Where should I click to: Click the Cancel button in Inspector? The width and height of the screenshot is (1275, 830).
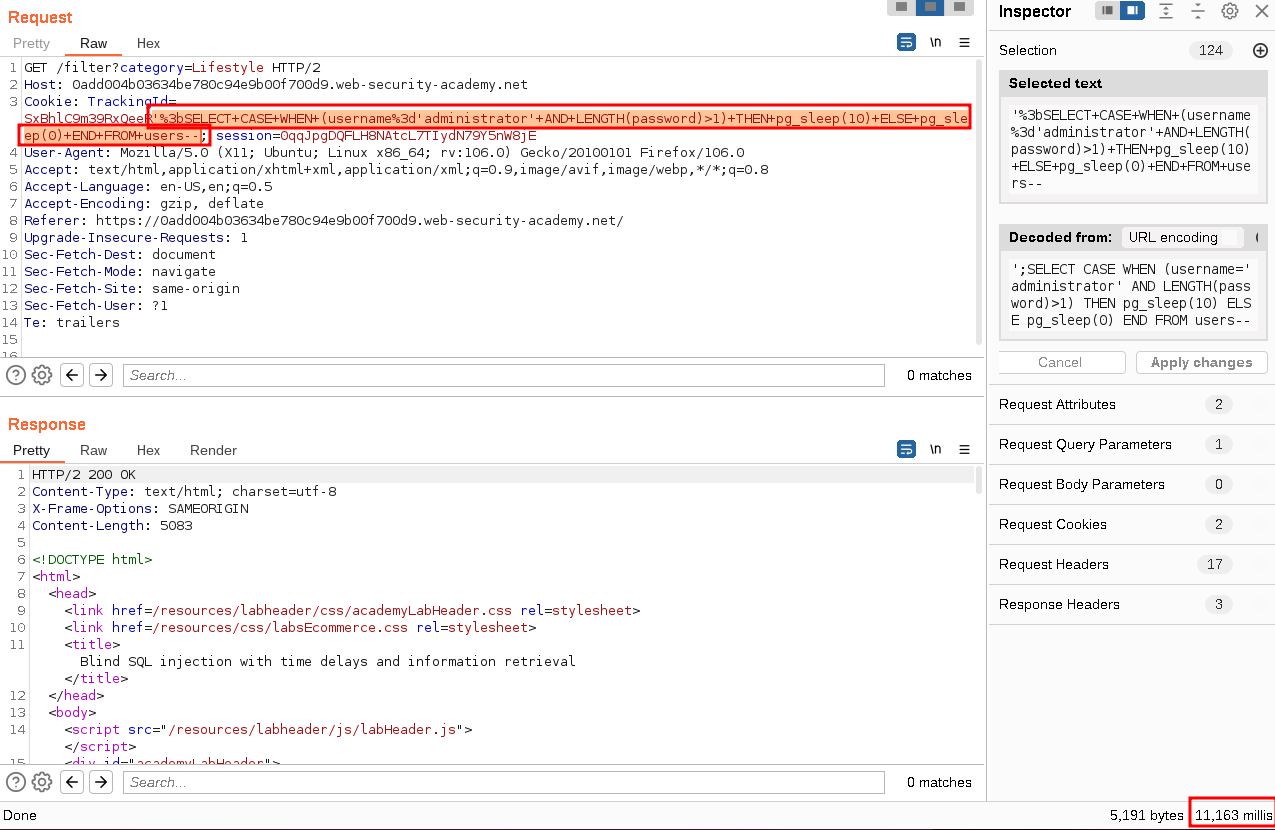(x=1060, y=362)
